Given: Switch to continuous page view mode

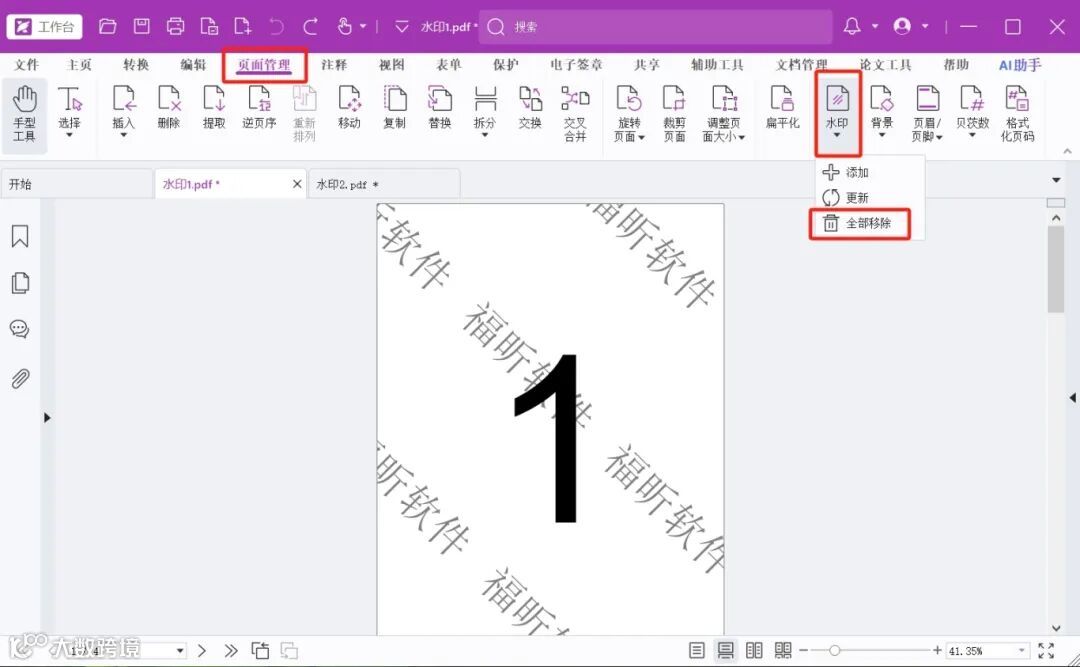Looking at the screenshot, I should (x=725, y=650).
